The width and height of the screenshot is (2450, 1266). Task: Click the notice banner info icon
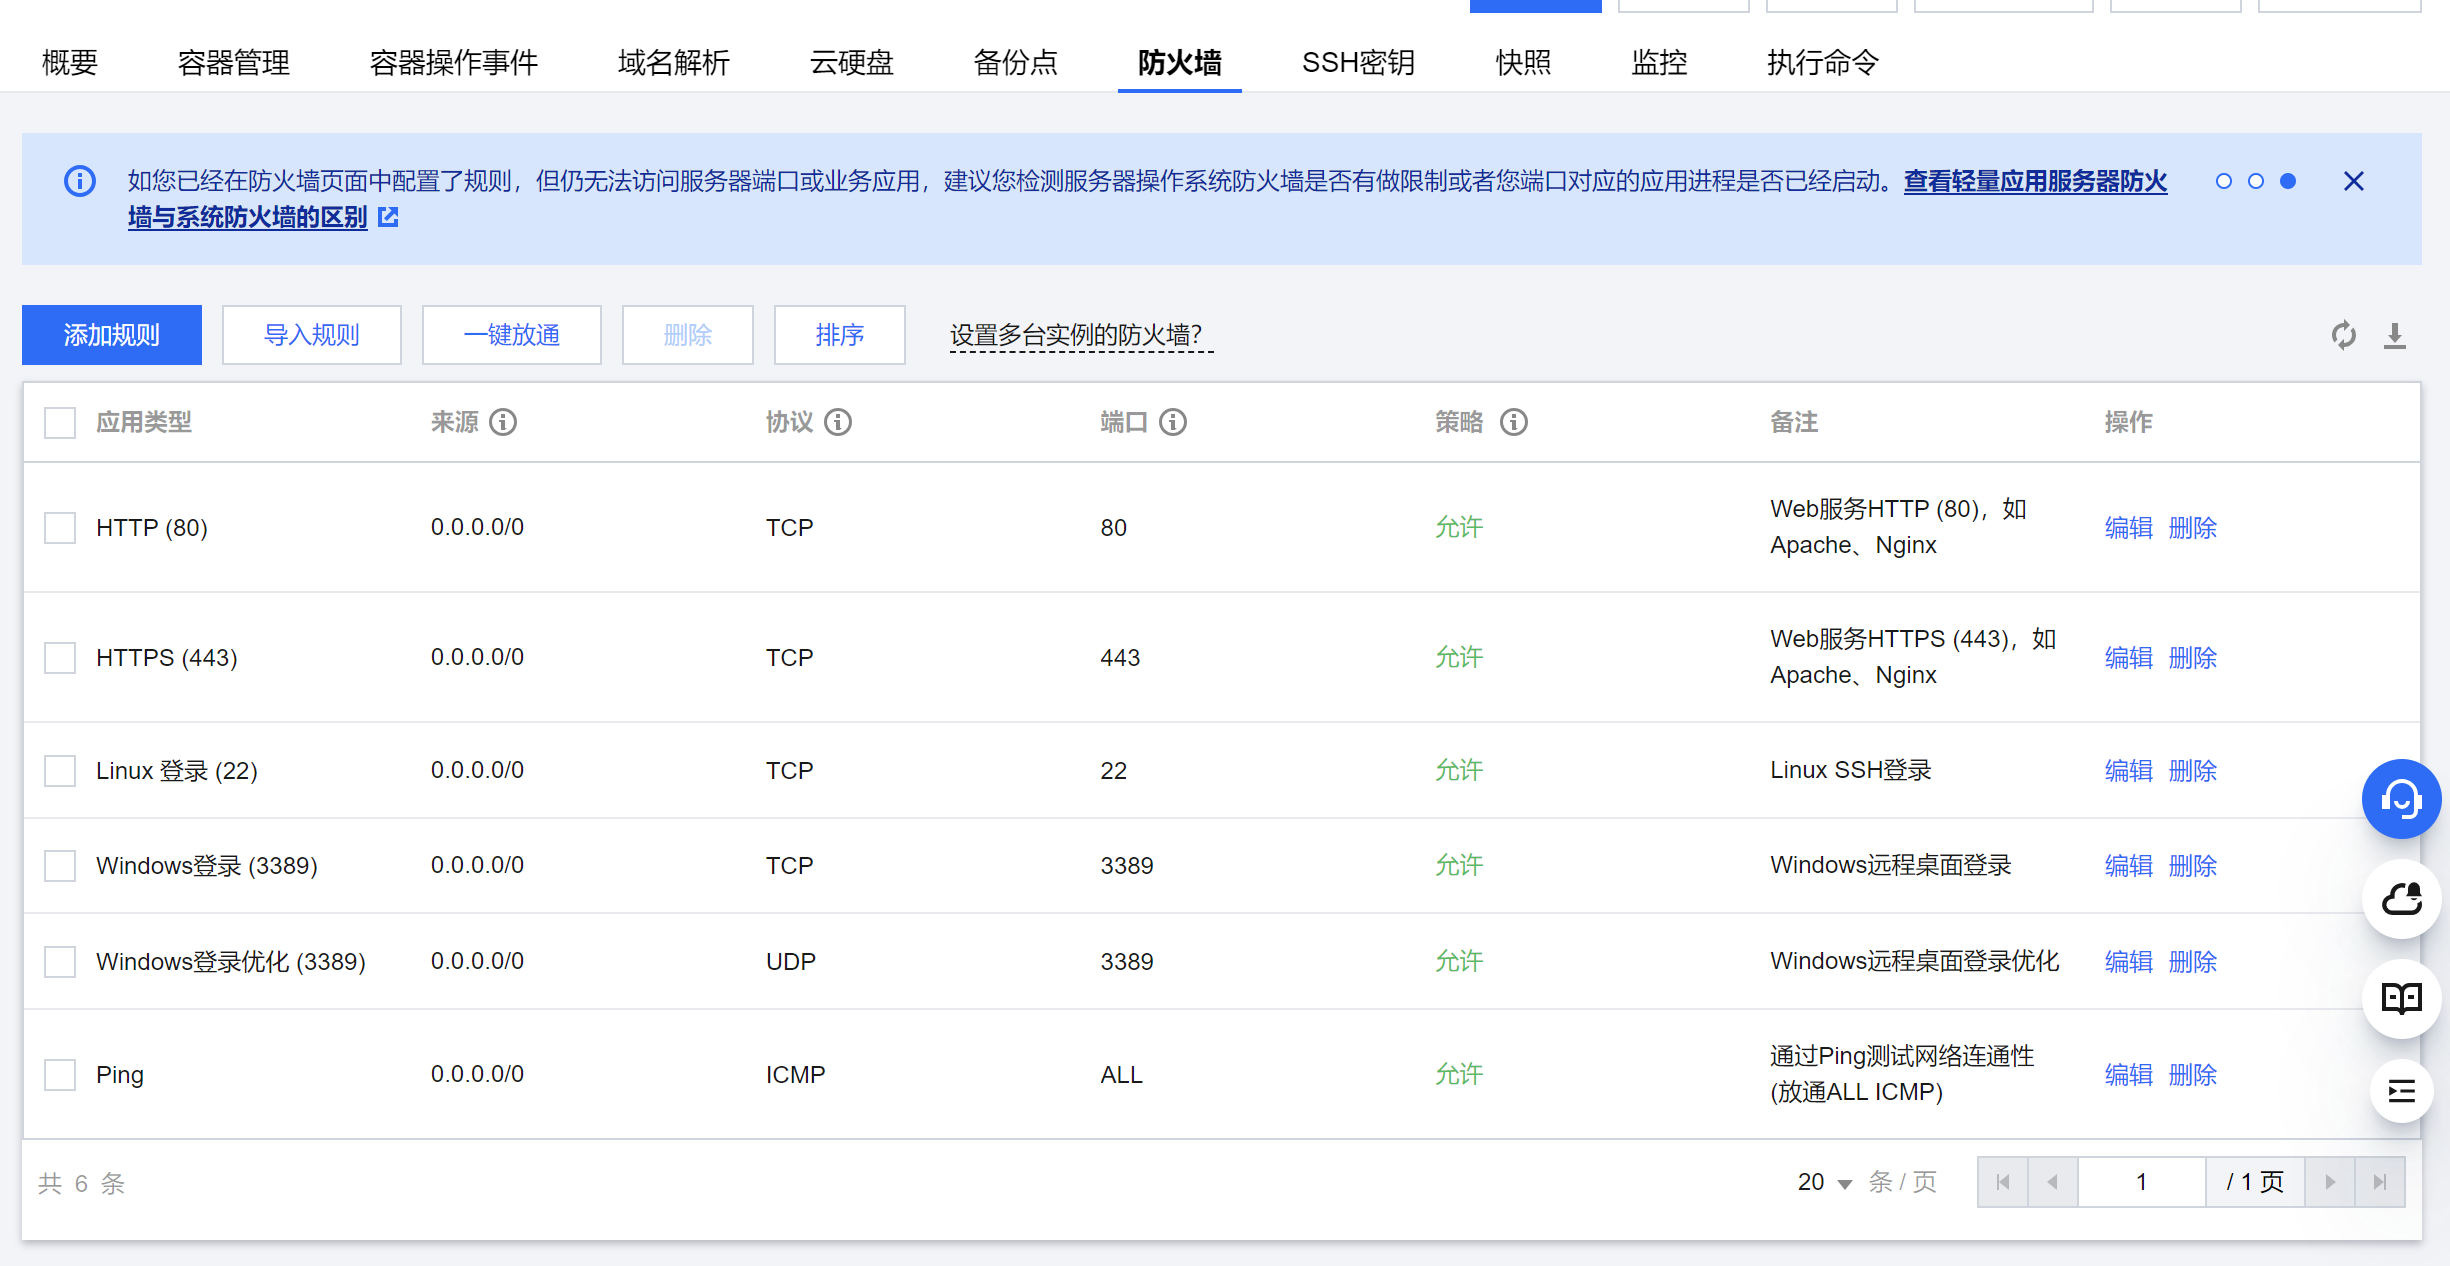[80, 181]
